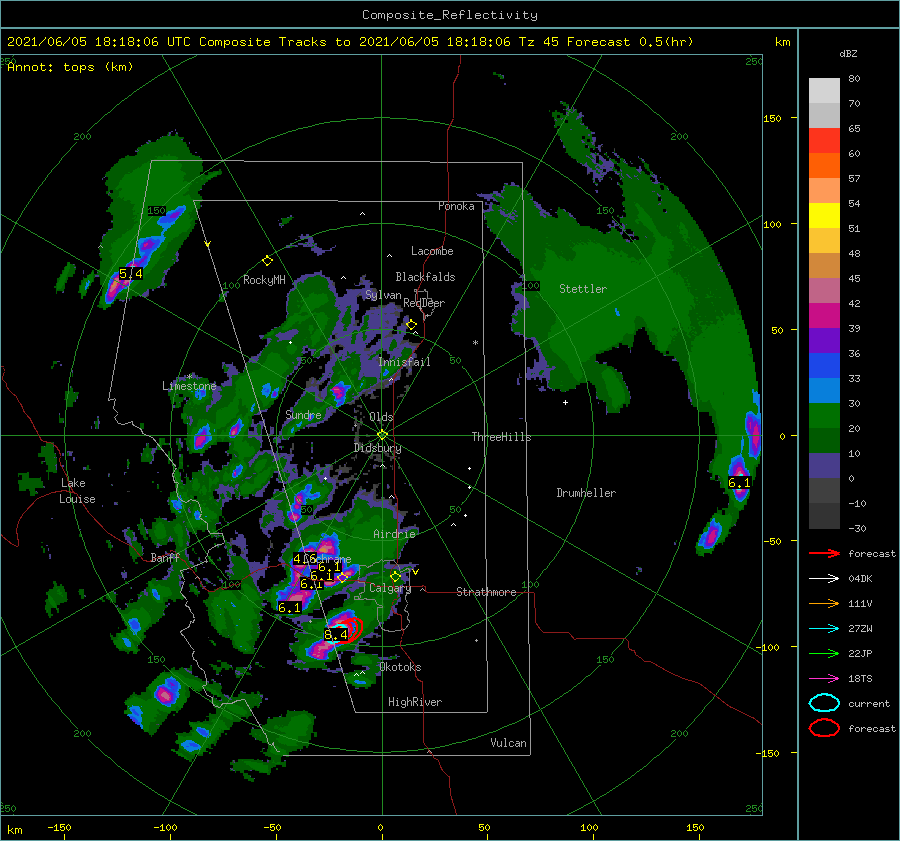Screen dimensions: 900x841
Task: Select the cyan 27ZW track arrow
Action: [x=824, y=629]
